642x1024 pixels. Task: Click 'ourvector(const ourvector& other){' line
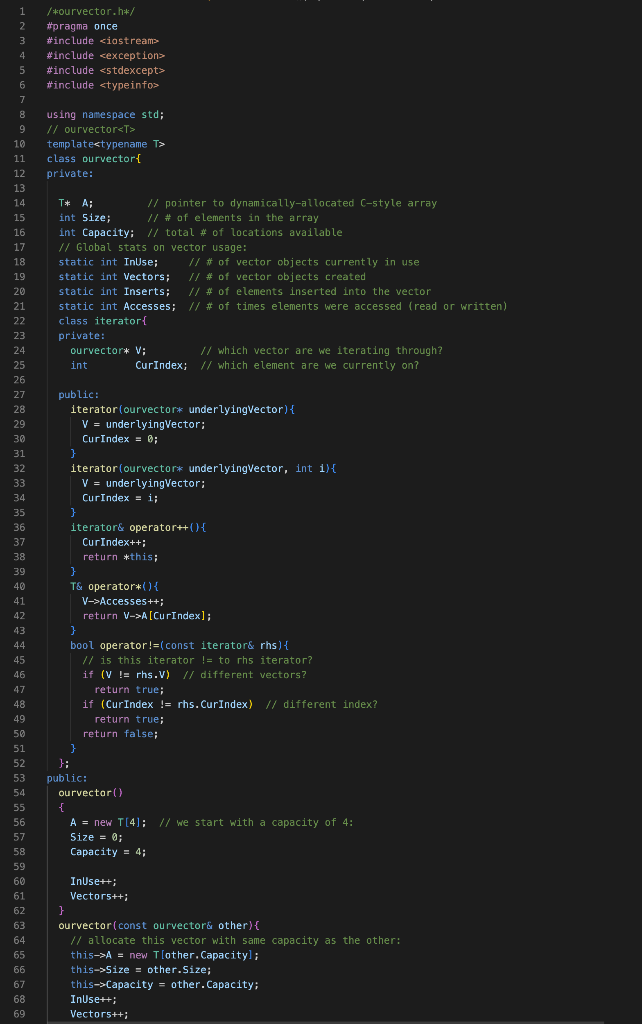159,925
